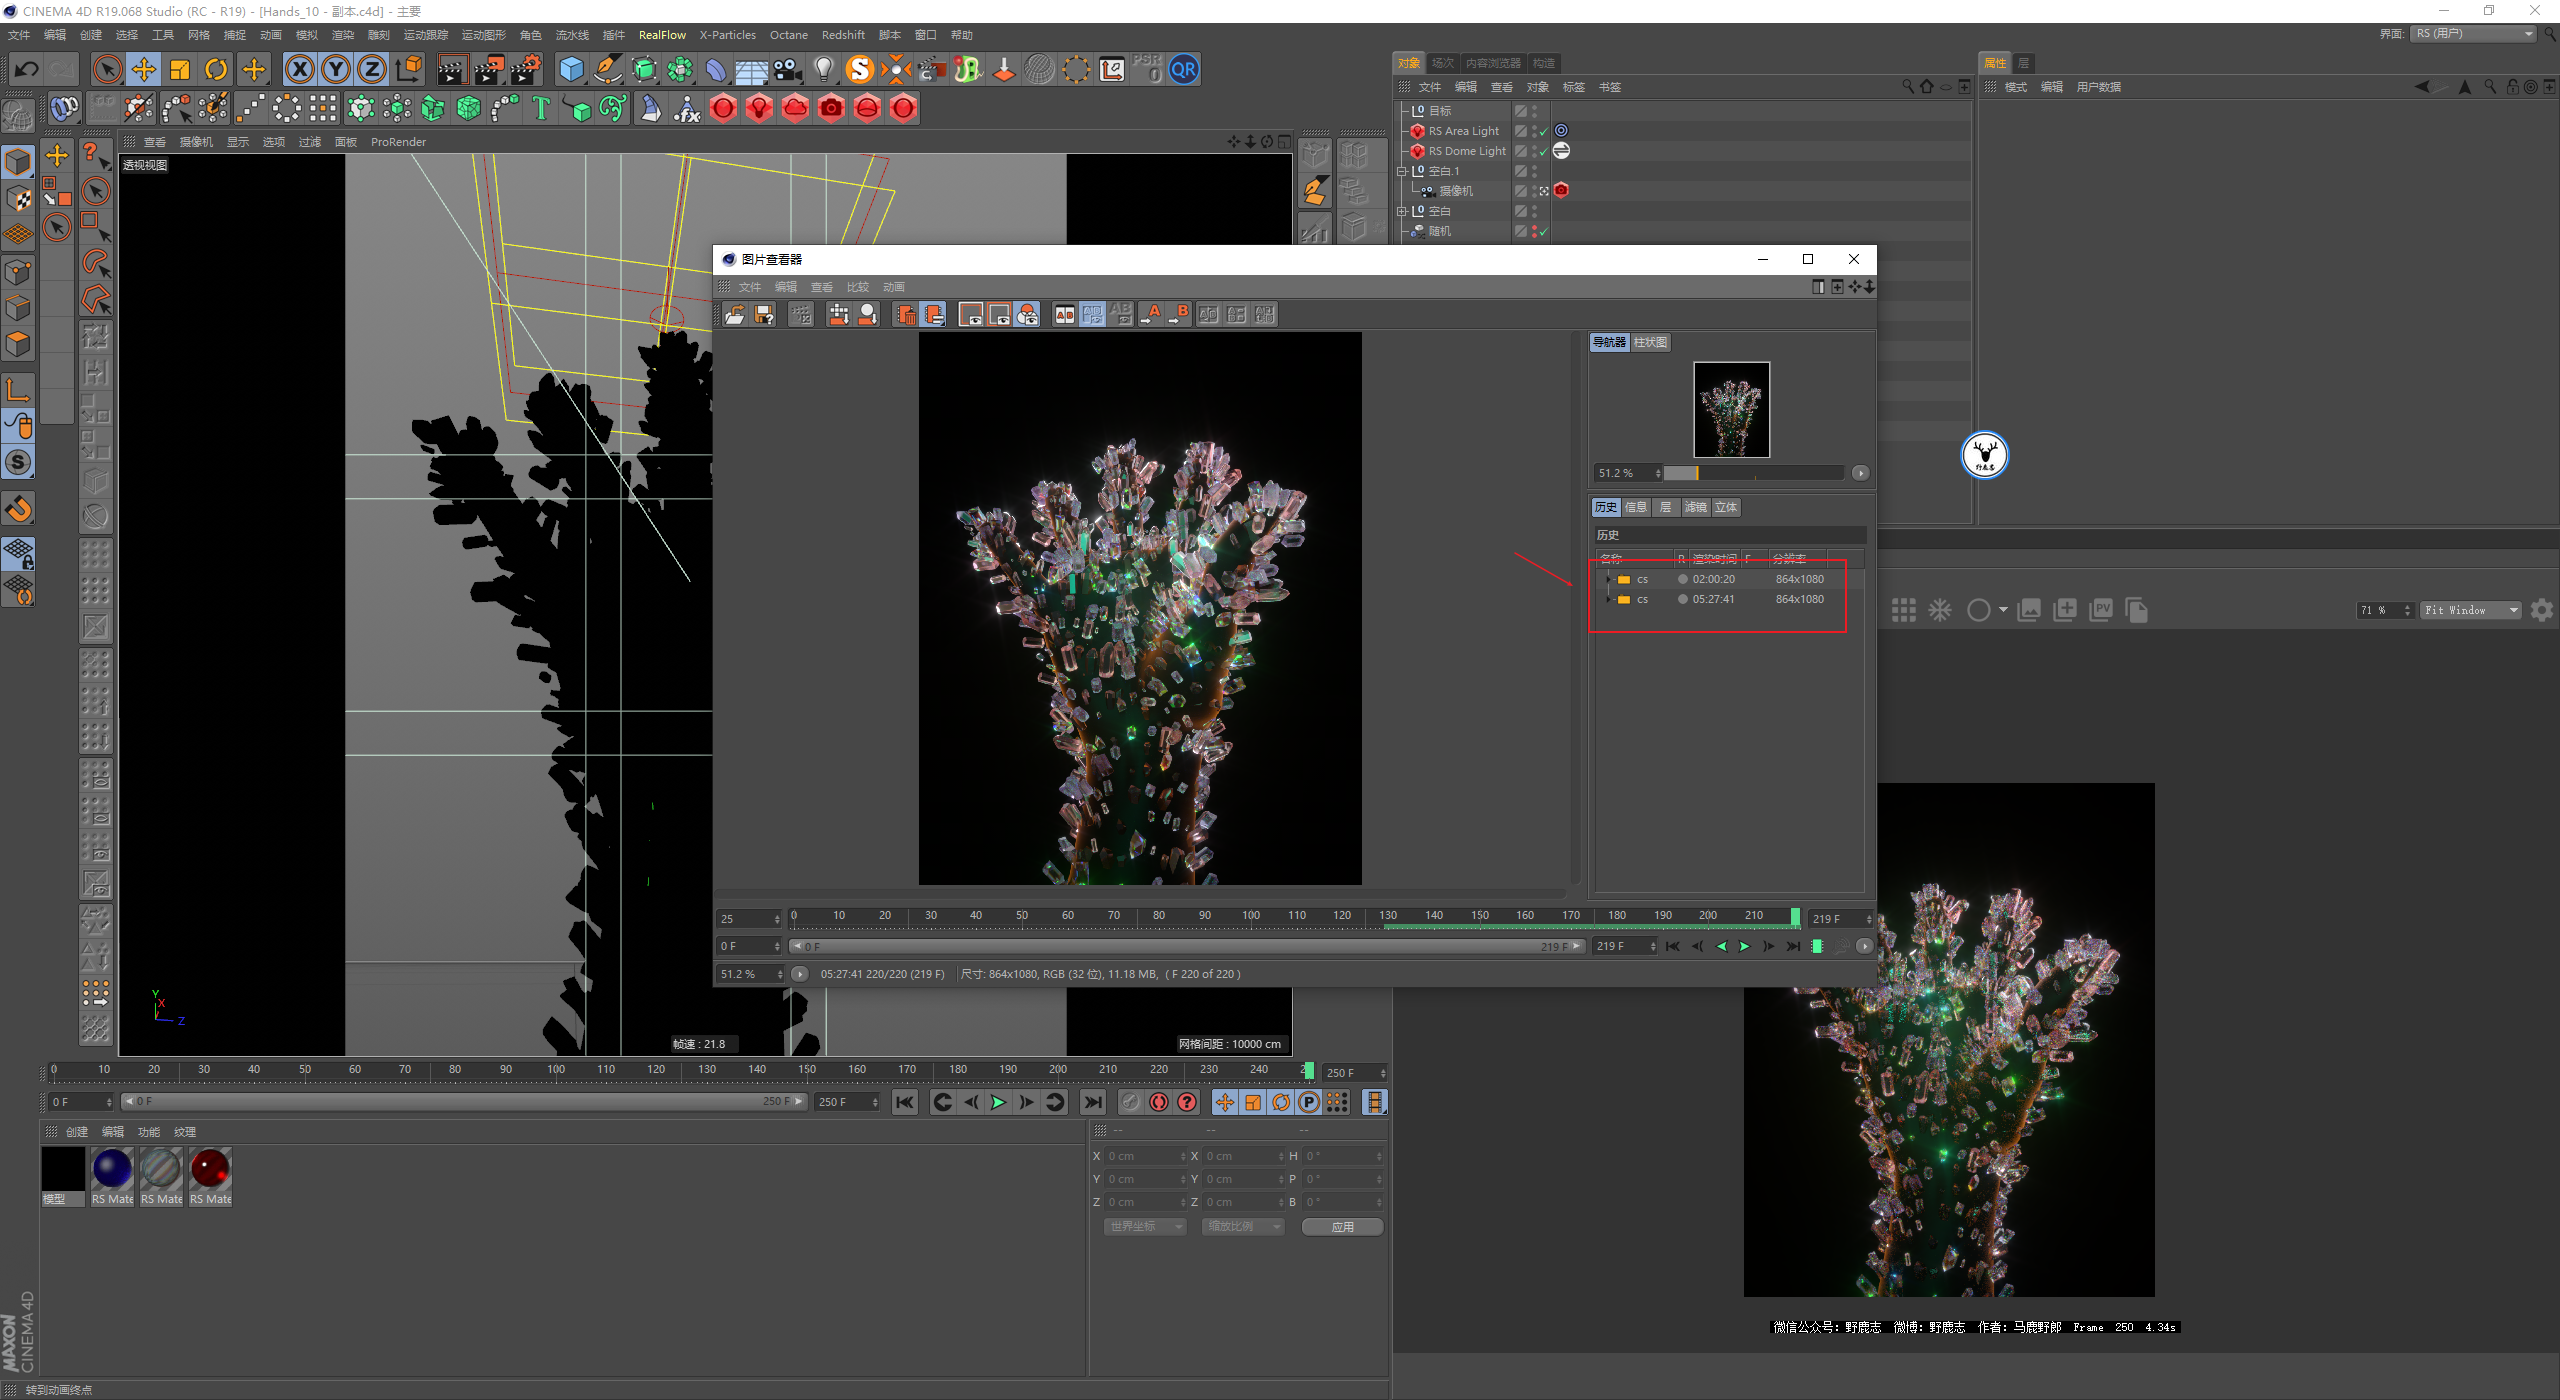
Task: Click the green MoText T icon
Action: coord(541,108)
